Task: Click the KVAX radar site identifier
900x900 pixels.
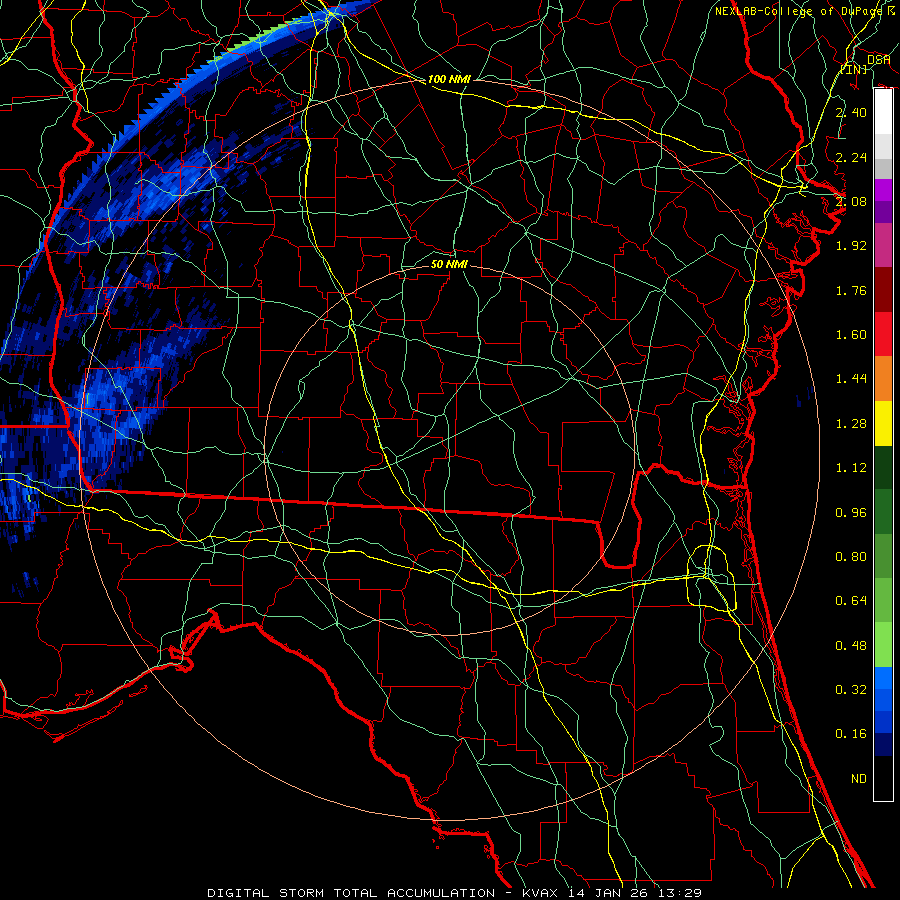Action: pyautogui.click(x=541, y=893)
